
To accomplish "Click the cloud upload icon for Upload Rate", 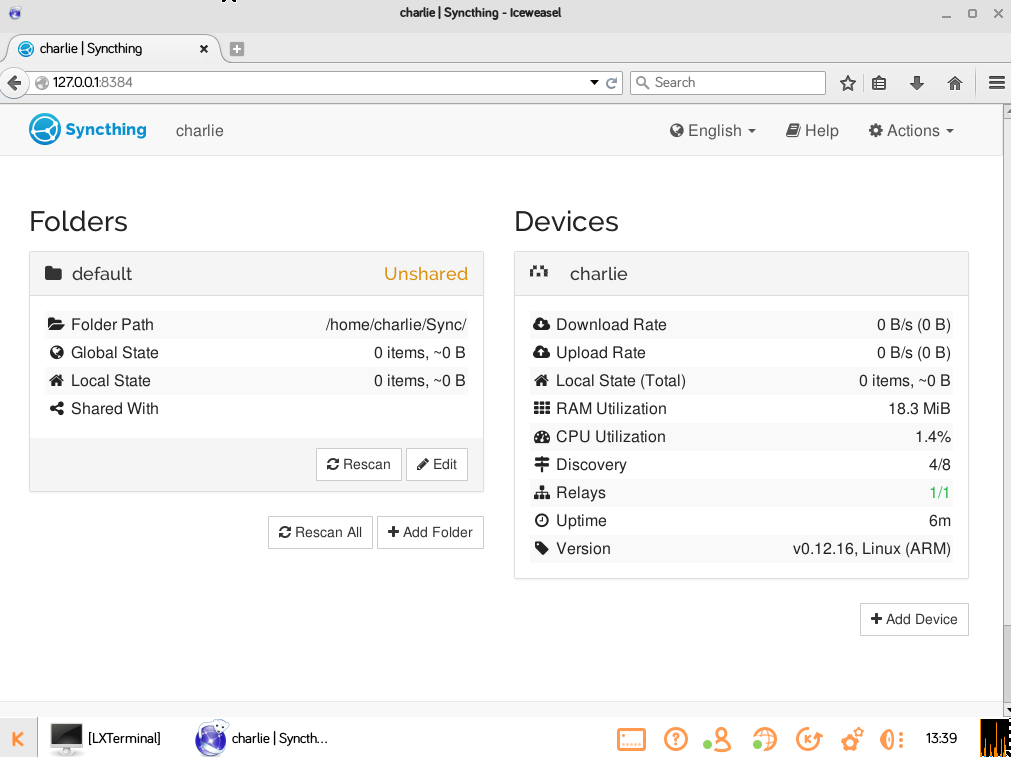I will (542, 353).
